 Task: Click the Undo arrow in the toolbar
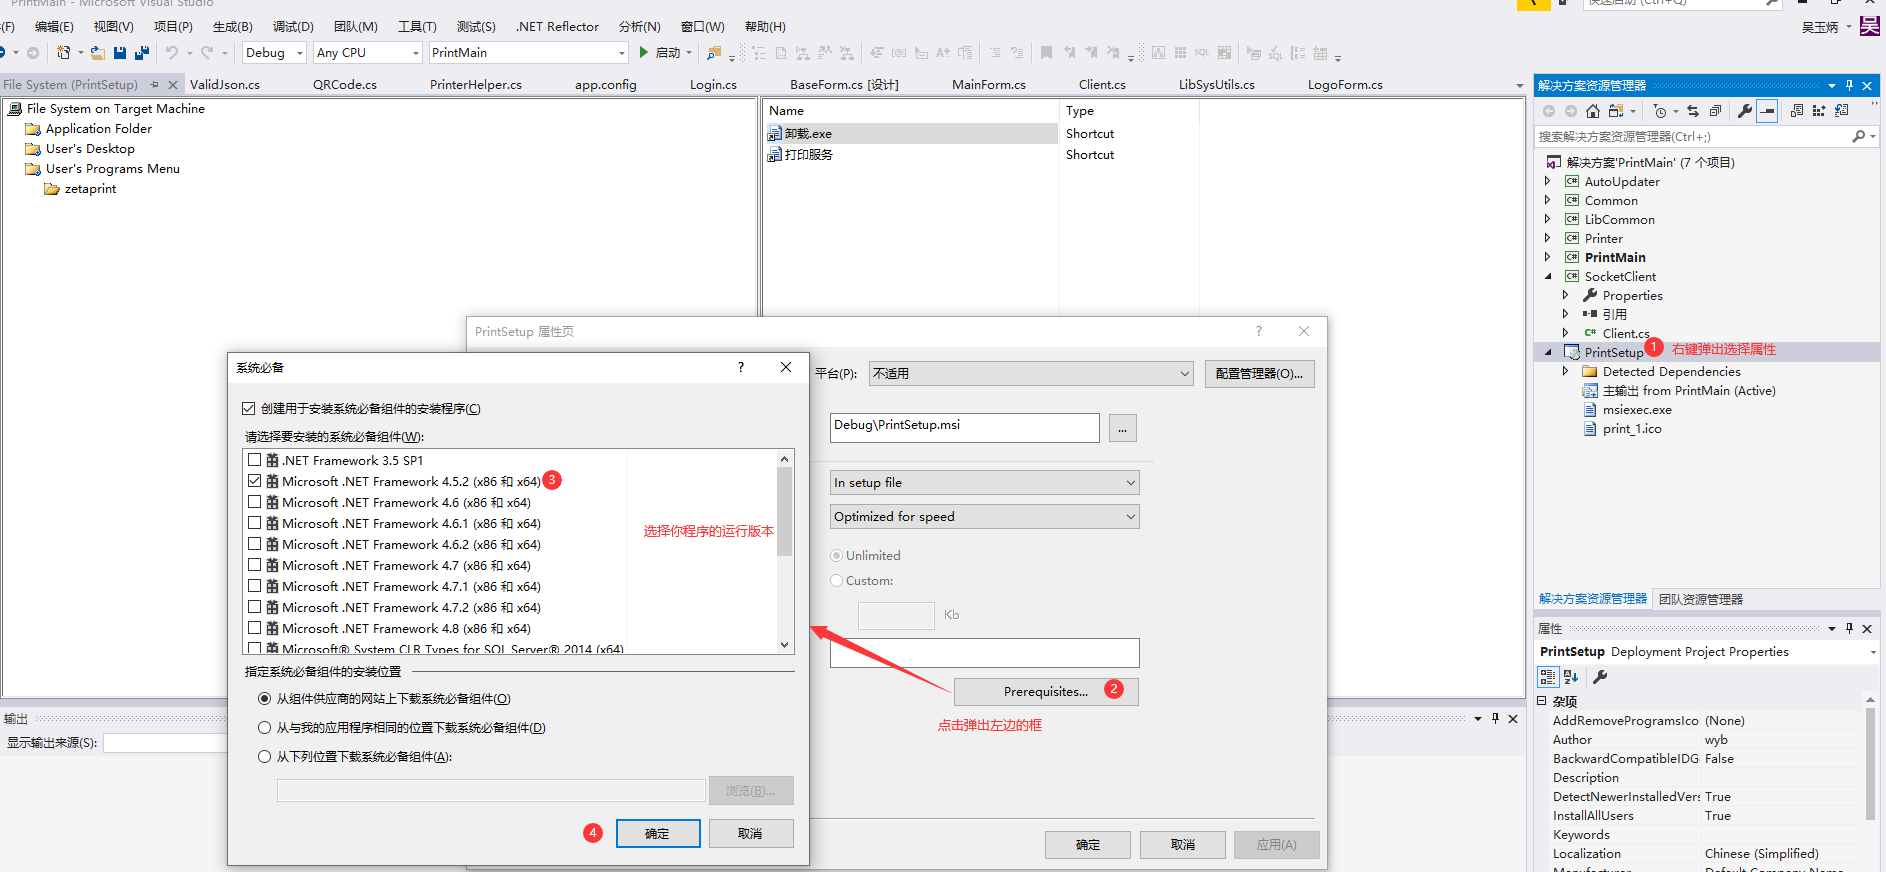[x=172, y=53]
